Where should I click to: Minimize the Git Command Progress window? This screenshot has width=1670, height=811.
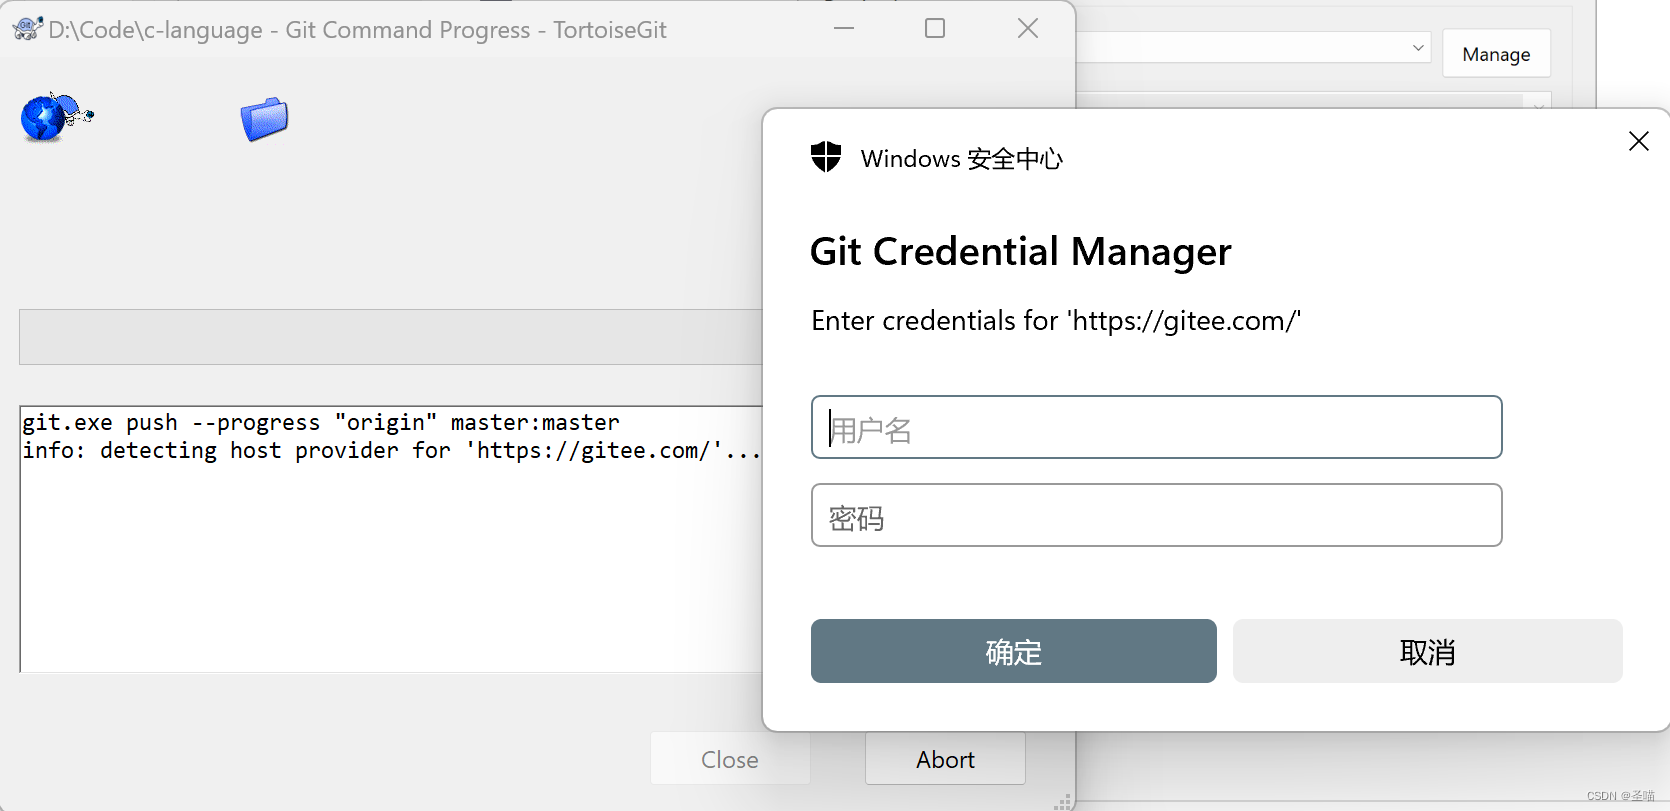click(x=844, y=28)
